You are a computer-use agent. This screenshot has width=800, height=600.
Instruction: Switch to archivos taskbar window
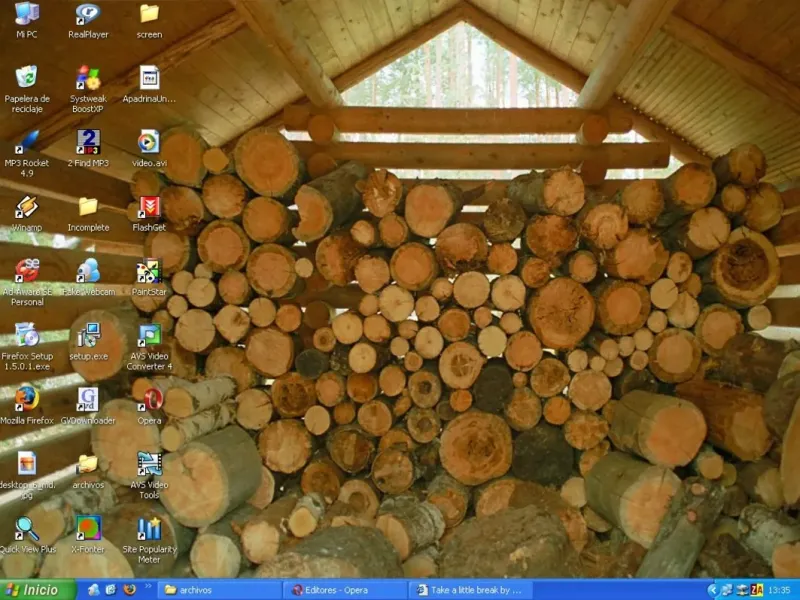(219, 590)
